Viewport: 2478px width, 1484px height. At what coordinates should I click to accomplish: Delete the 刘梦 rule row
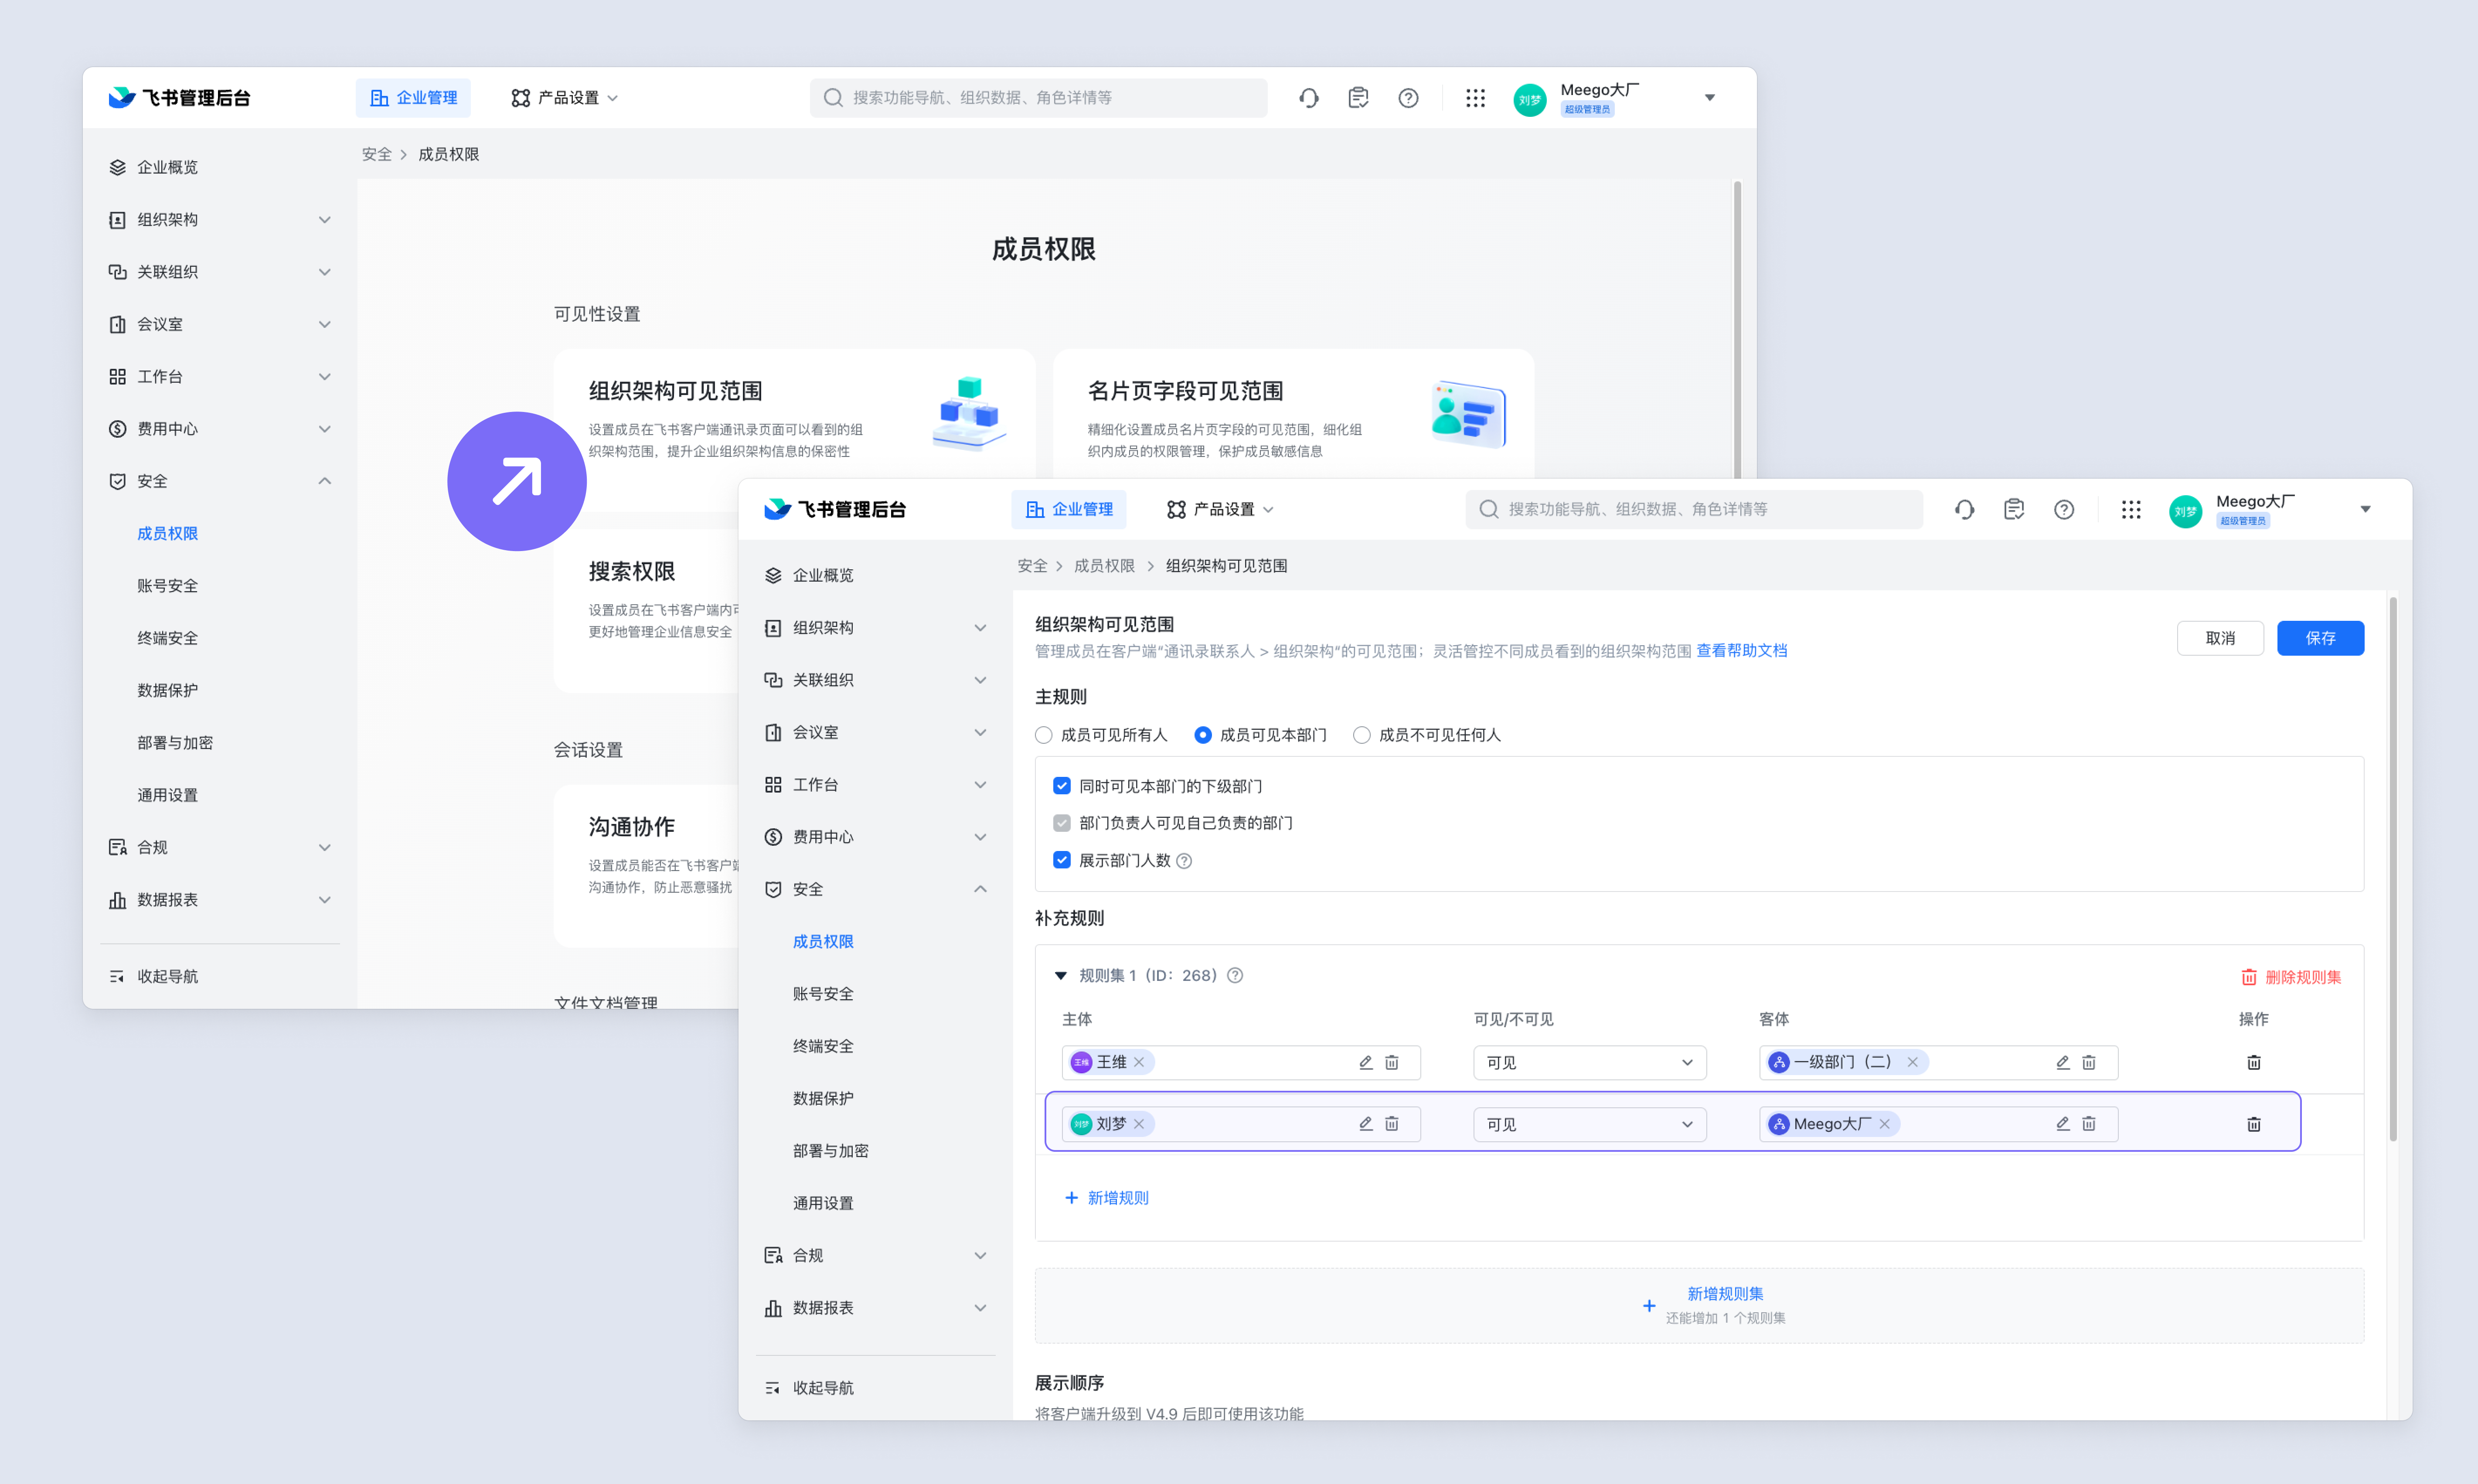[x=2254, y=1124]
